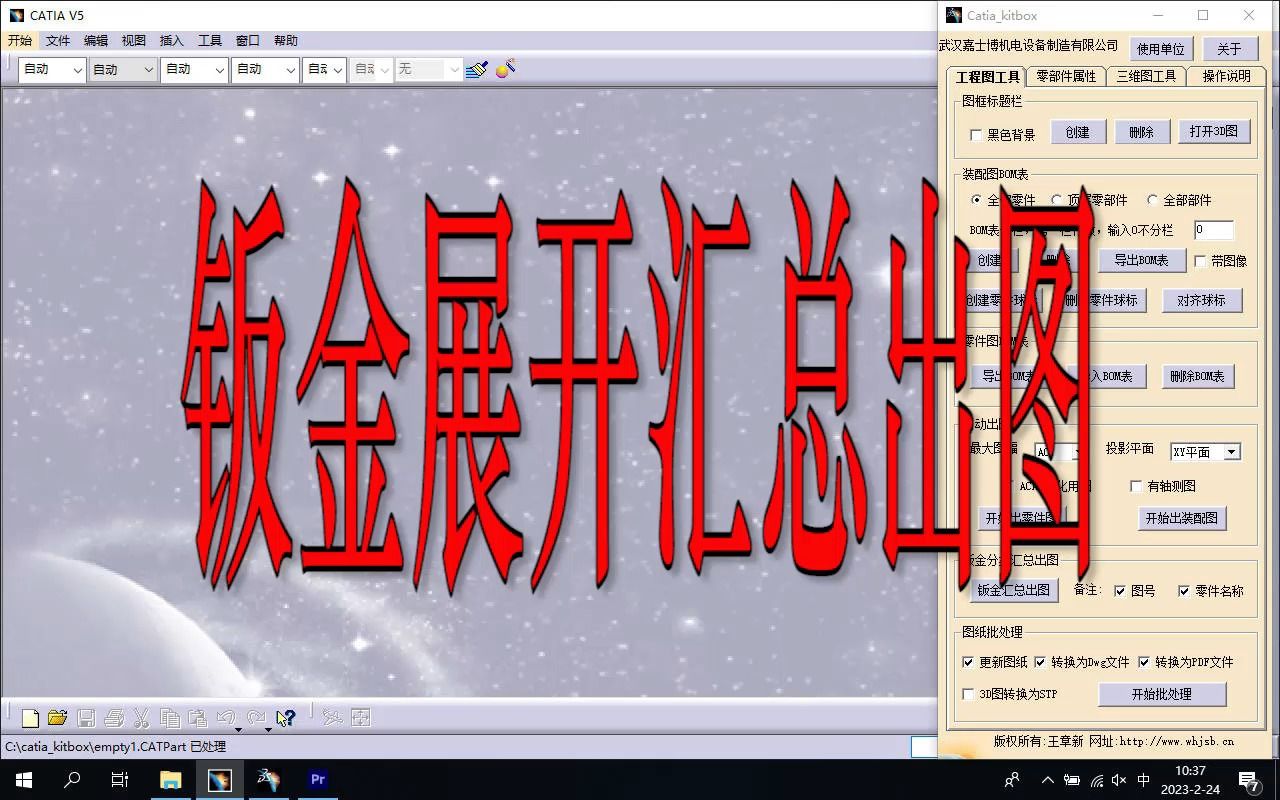The height and width of the screenshot is (800, 1280).
Task: Click the 打开3D图 button
Action: (1215, 131)
